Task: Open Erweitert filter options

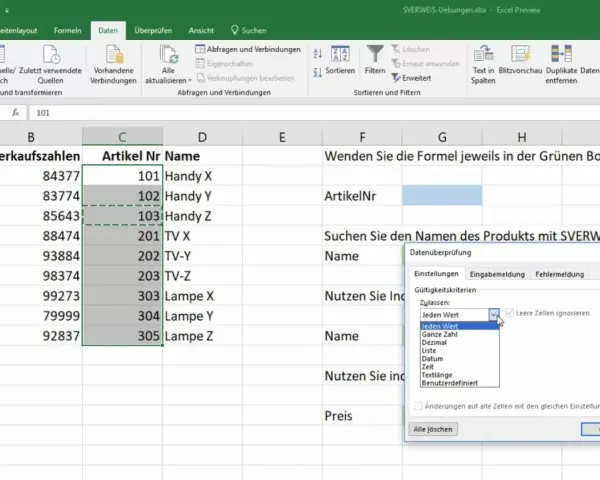Action: coord(411,78)
